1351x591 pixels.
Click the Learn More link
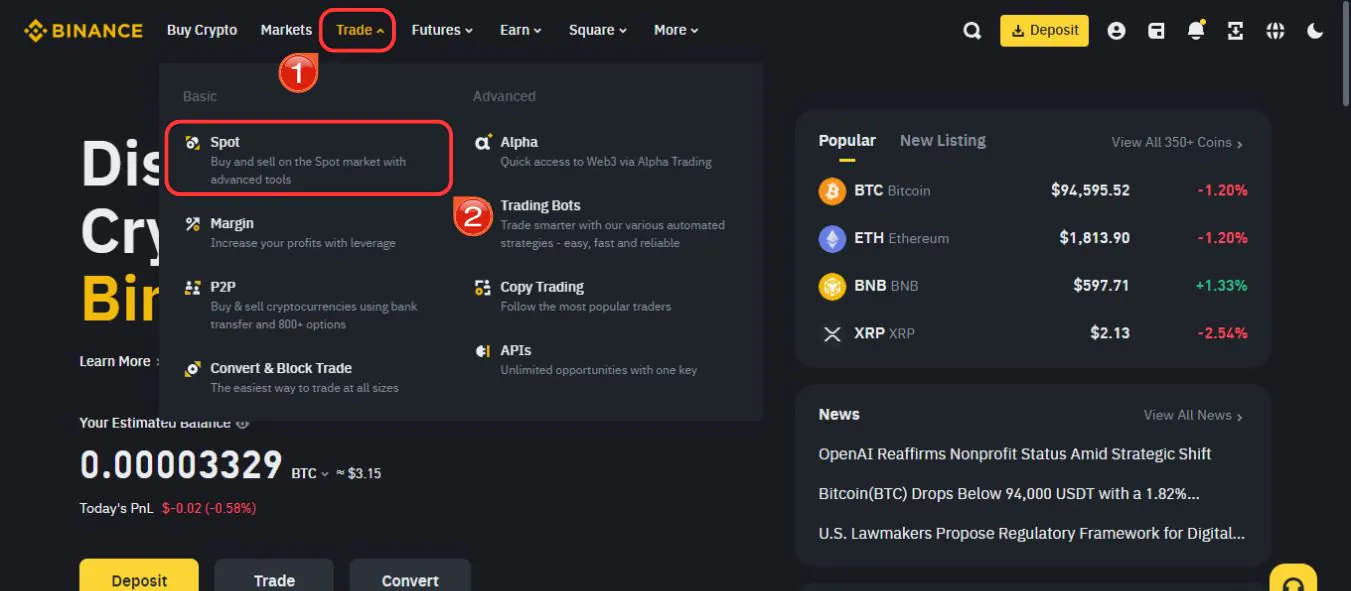click(119, 361)
